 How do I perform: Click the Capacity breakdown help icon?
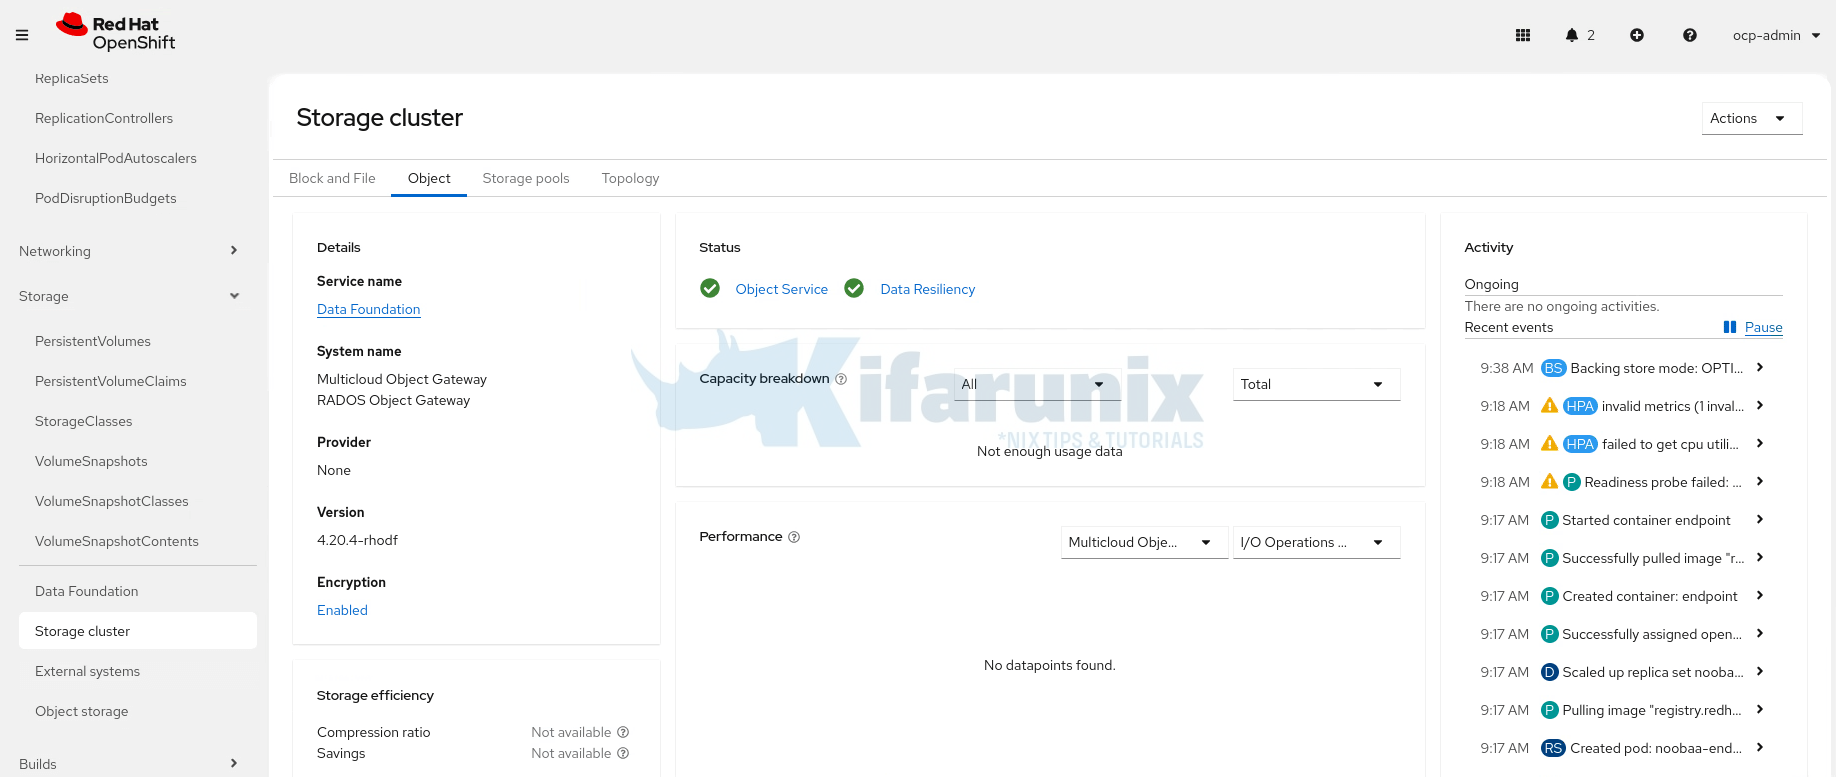click(841, 379)
